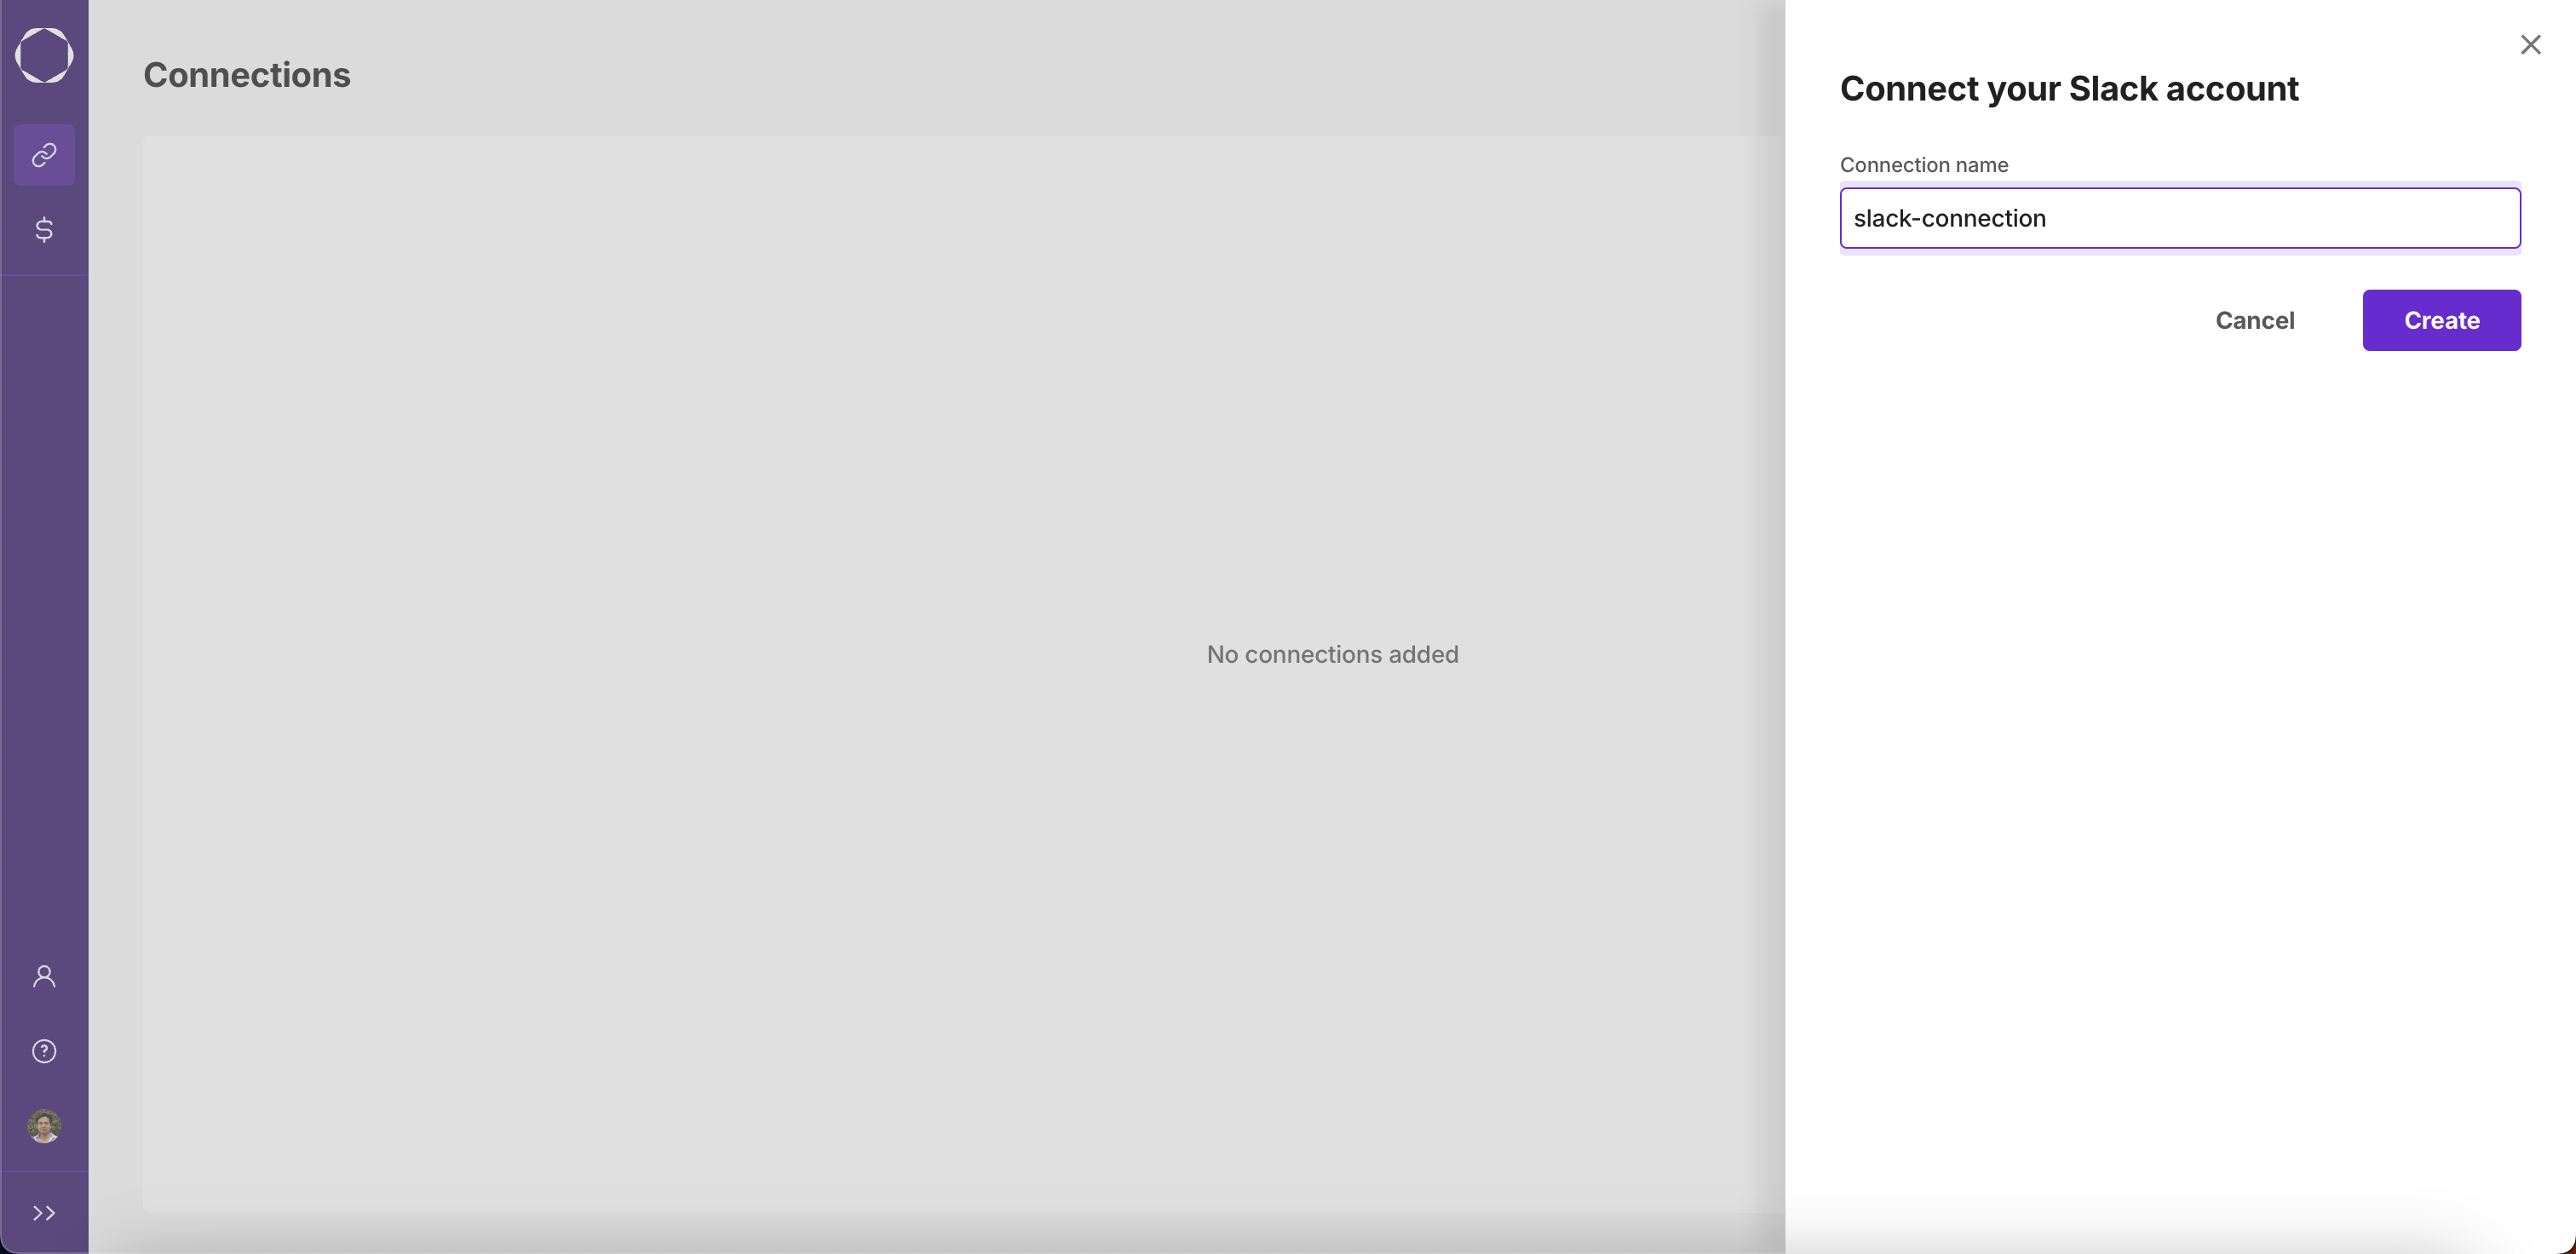Open the Connections link icon in sidebar

[44, 155]
